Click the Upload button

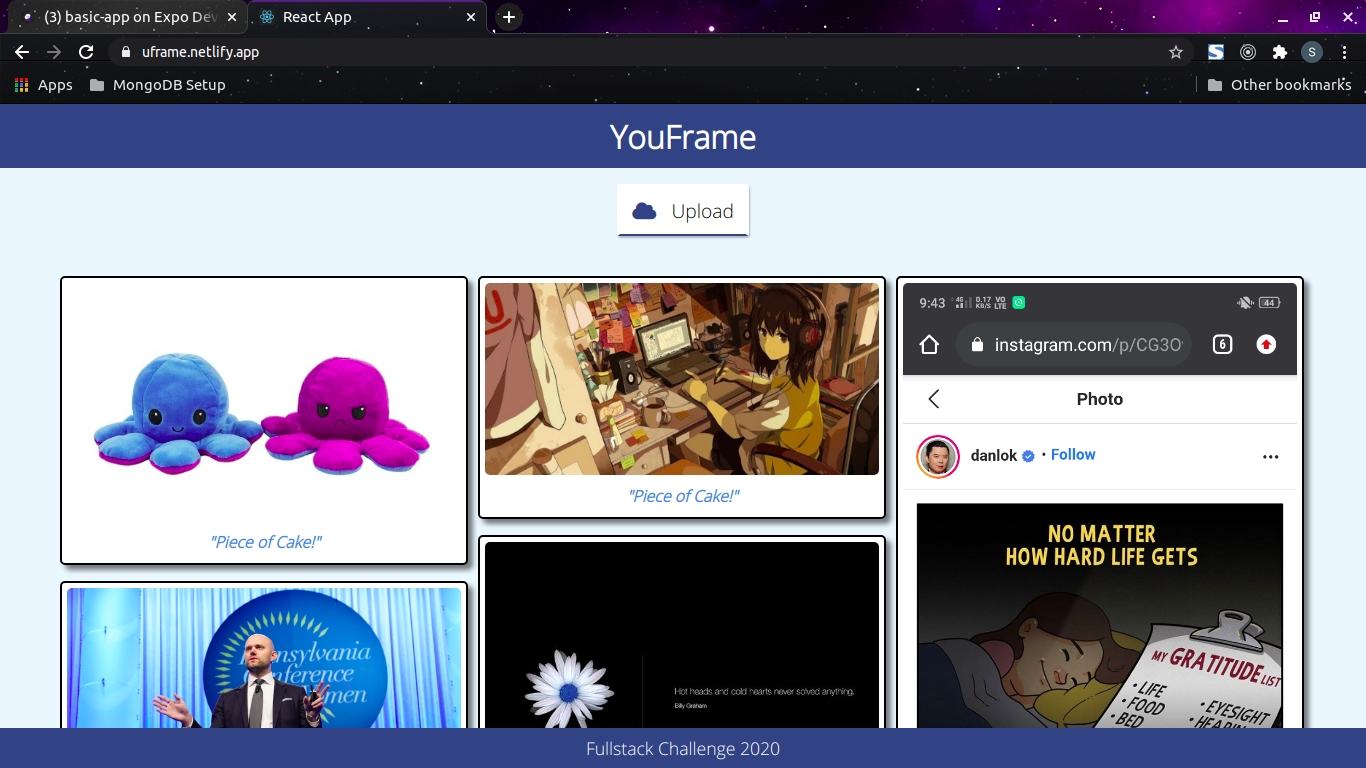pos(683,211)
